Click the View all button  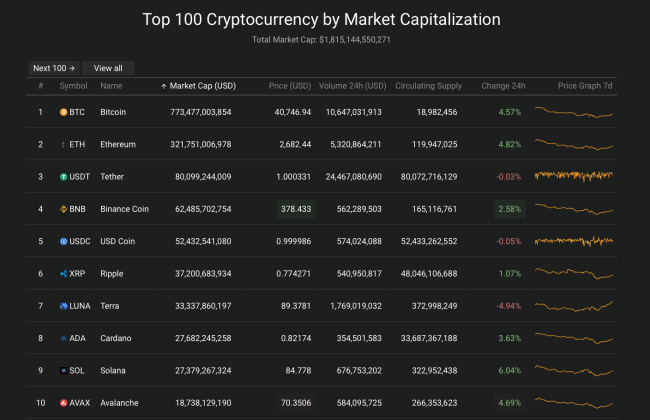(x=108, y=68)
